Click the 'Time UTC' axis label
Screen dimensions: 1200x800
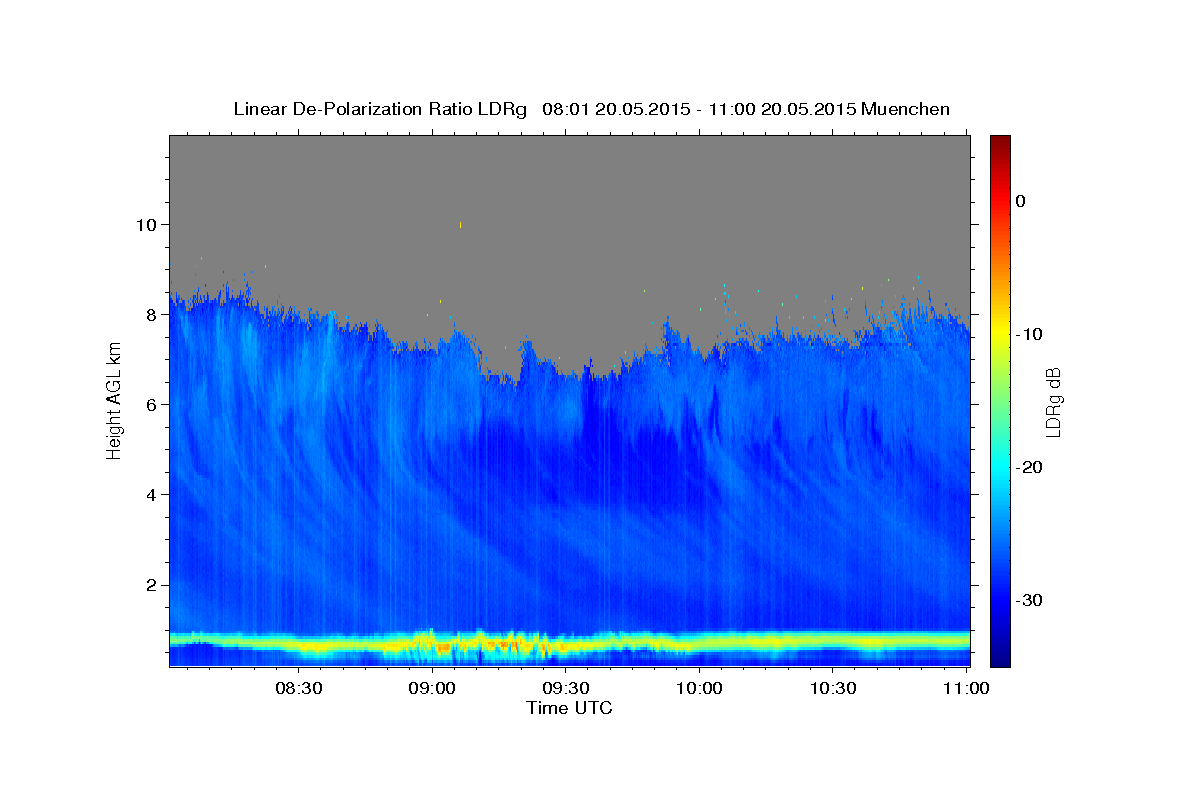coord(569,708)
